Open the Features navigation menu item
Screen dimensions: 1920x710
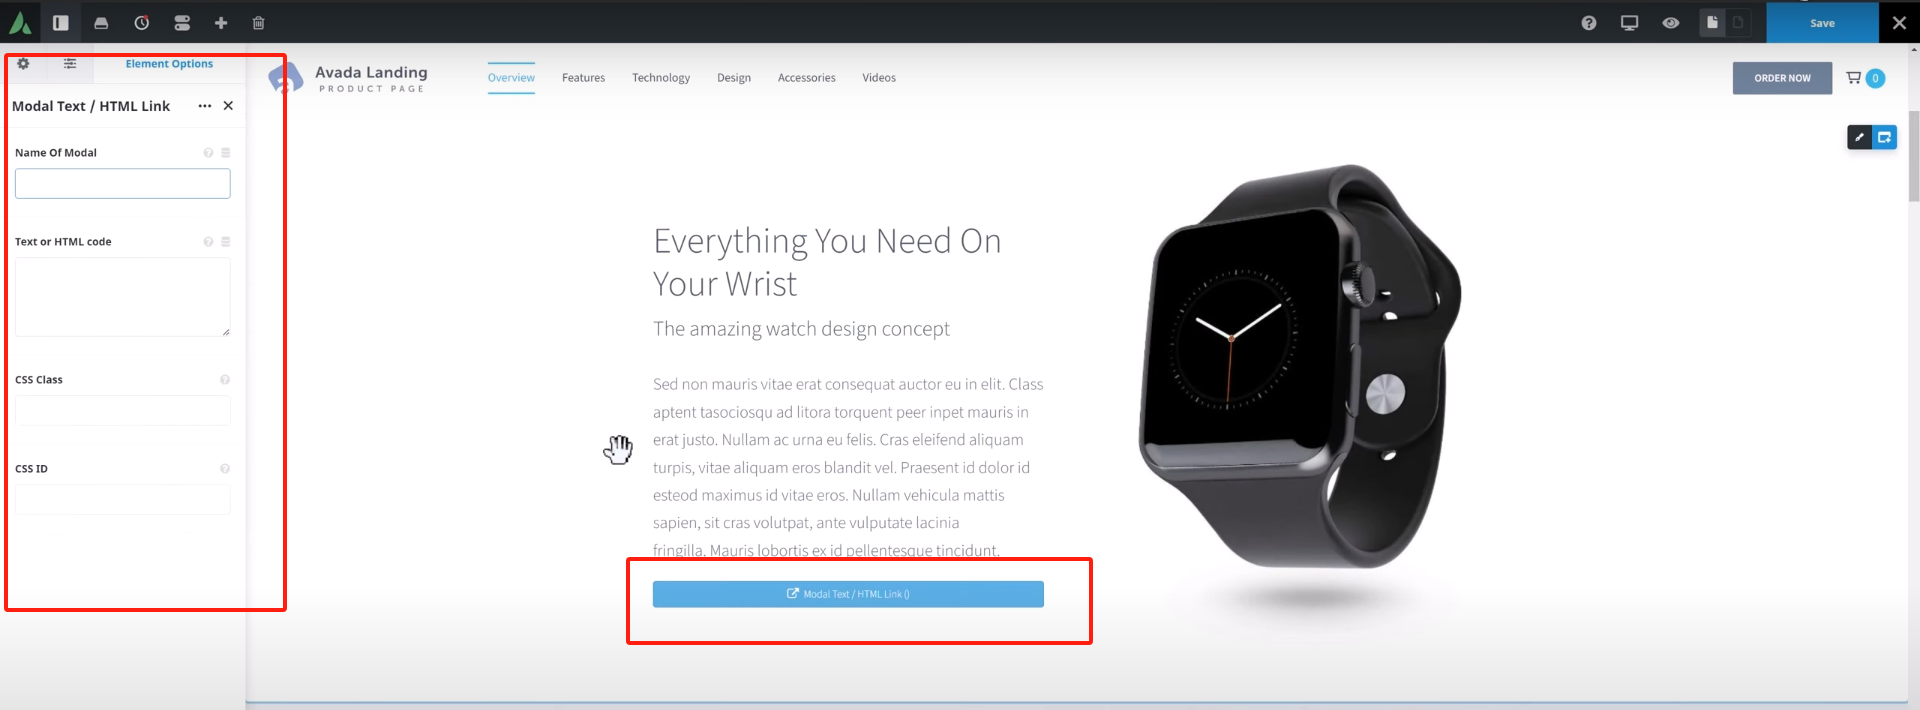pos(583,78)
